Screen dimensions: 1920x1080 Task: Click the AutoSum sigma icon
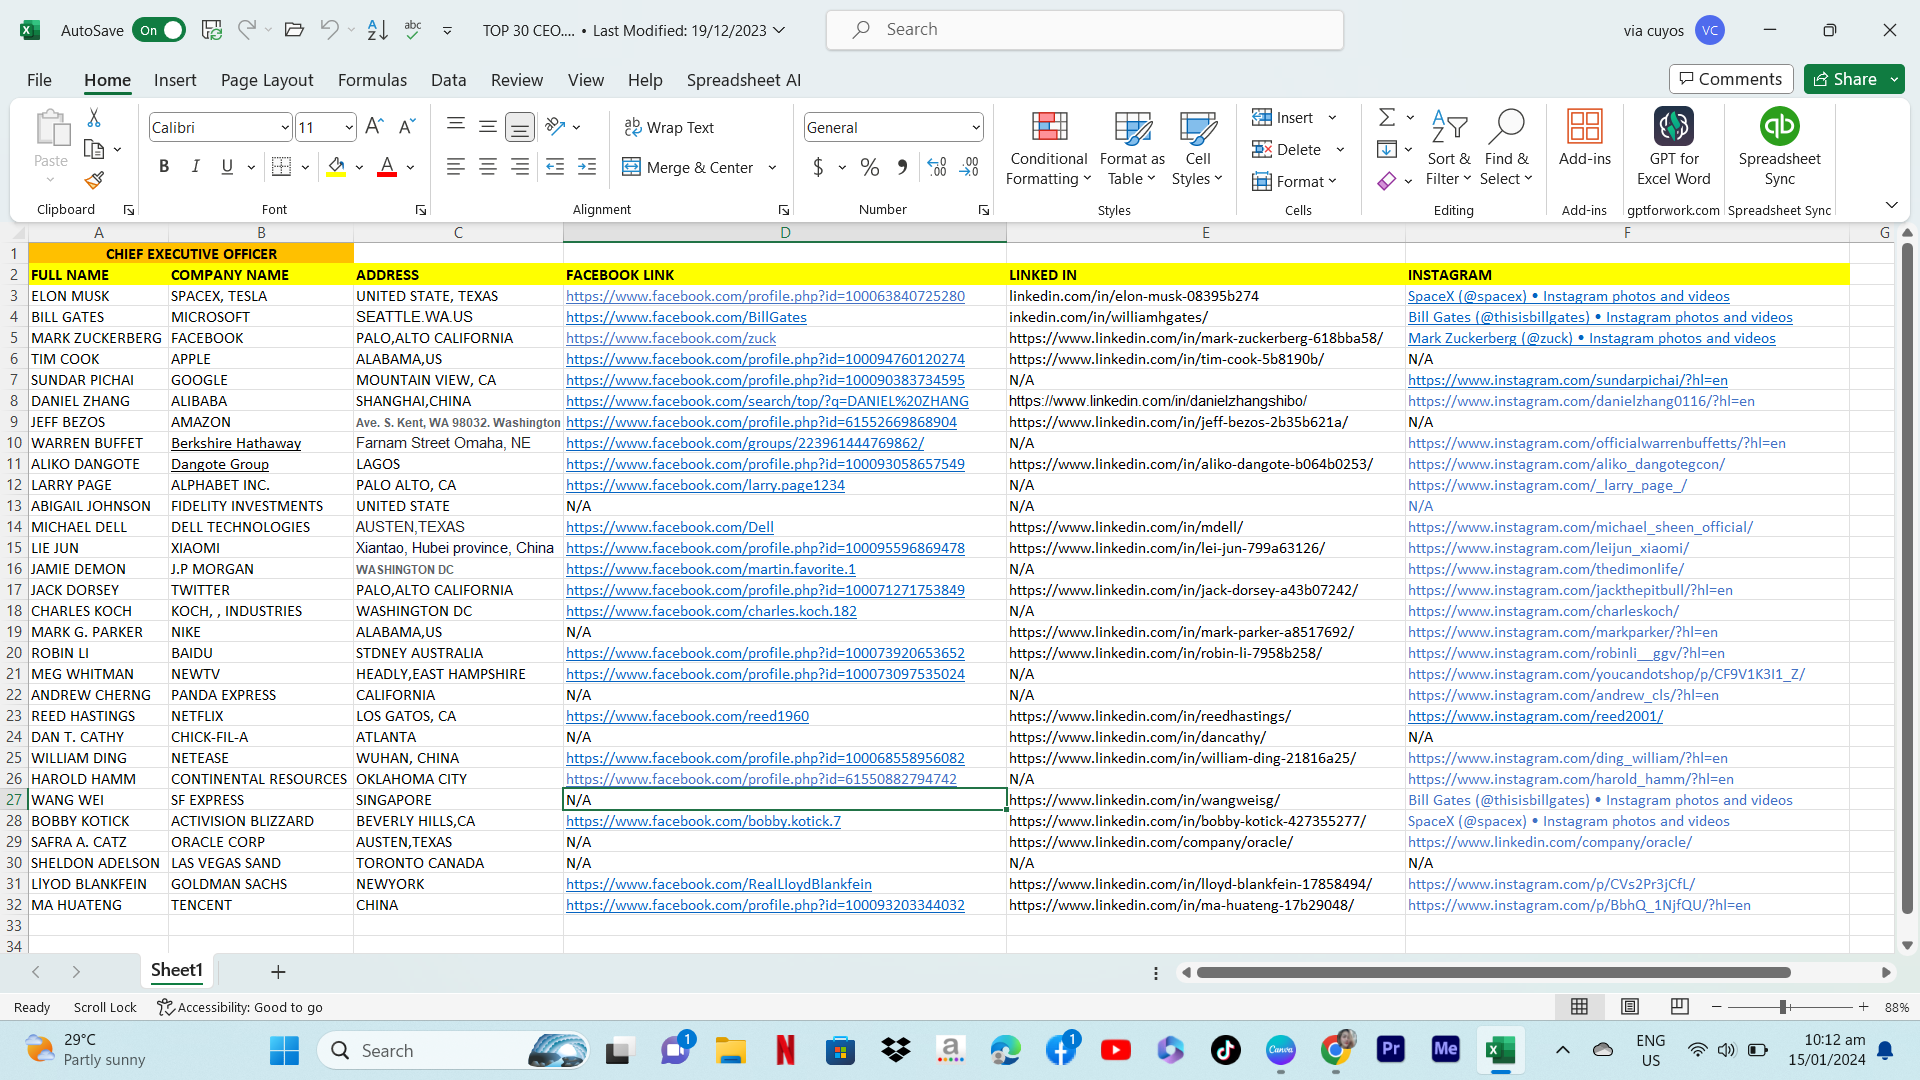point(1387,117)
